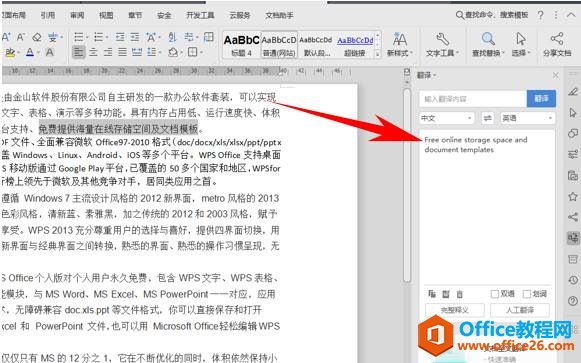Open the 英语 target language dropdown
This screenshot has height=363, width=581.
[528, 118]
